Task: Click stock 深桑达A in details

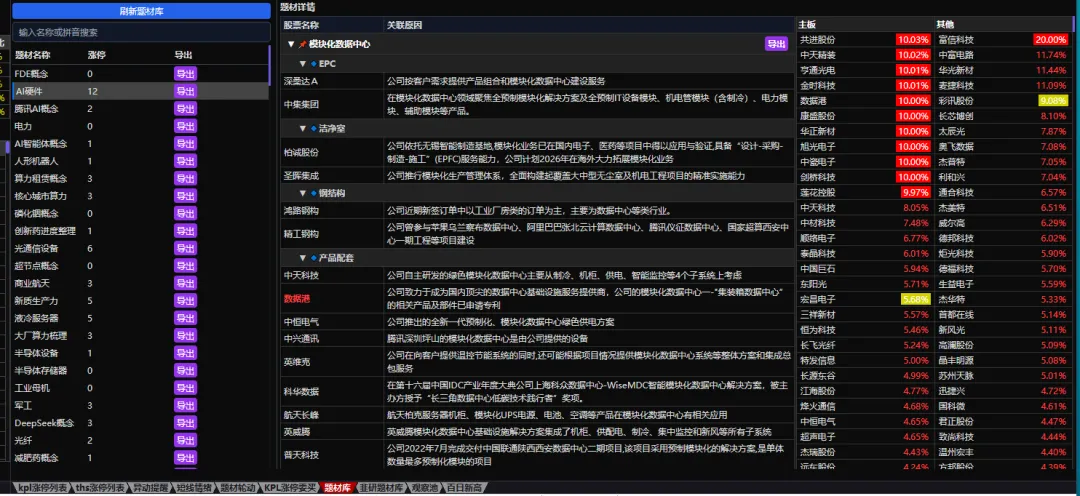Action: pyautogui.click(x=301, y=81)
